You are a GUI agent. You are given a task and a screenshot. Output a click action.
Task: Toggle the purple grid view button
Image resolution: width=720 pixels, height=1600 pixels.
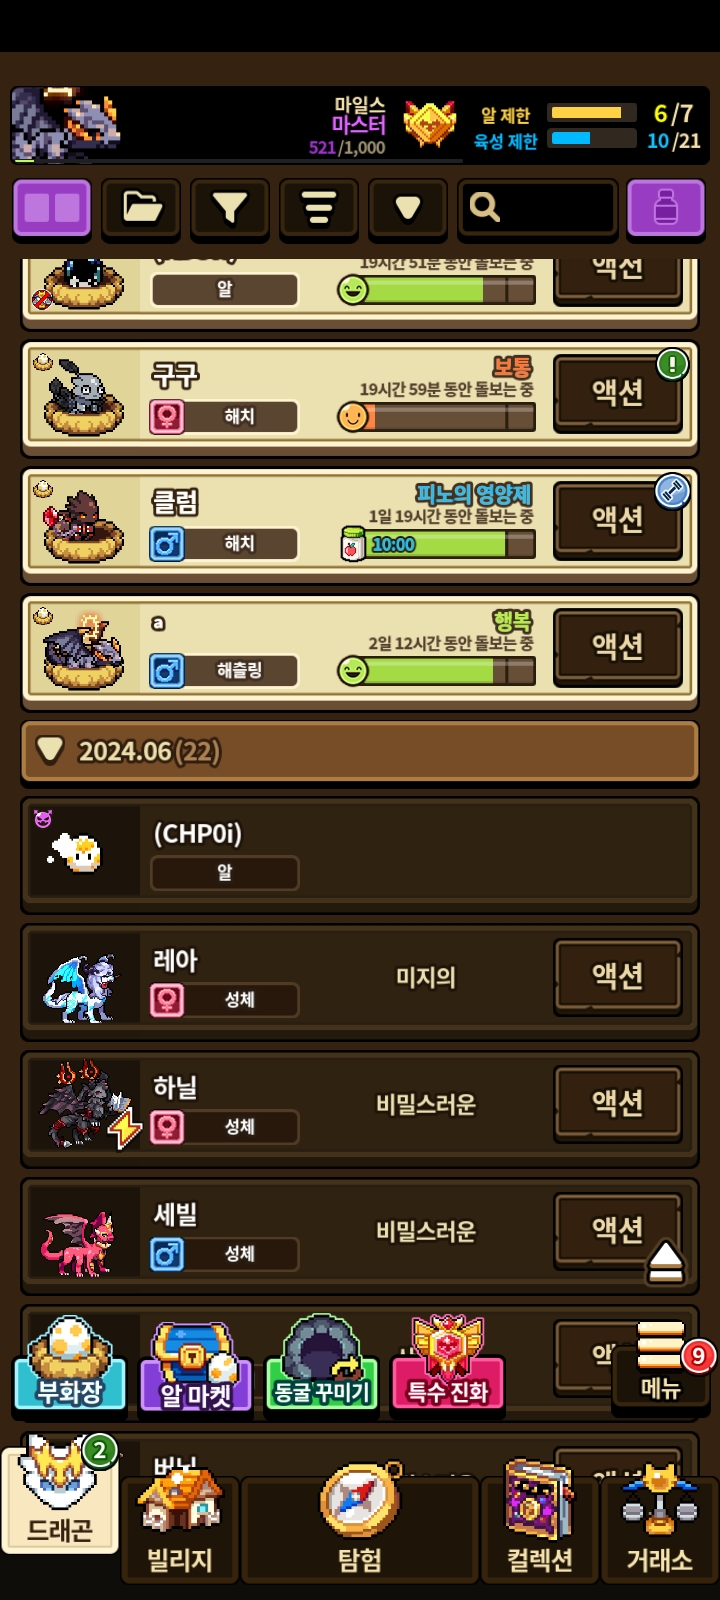pyautogui.click(x=52, y=208)
